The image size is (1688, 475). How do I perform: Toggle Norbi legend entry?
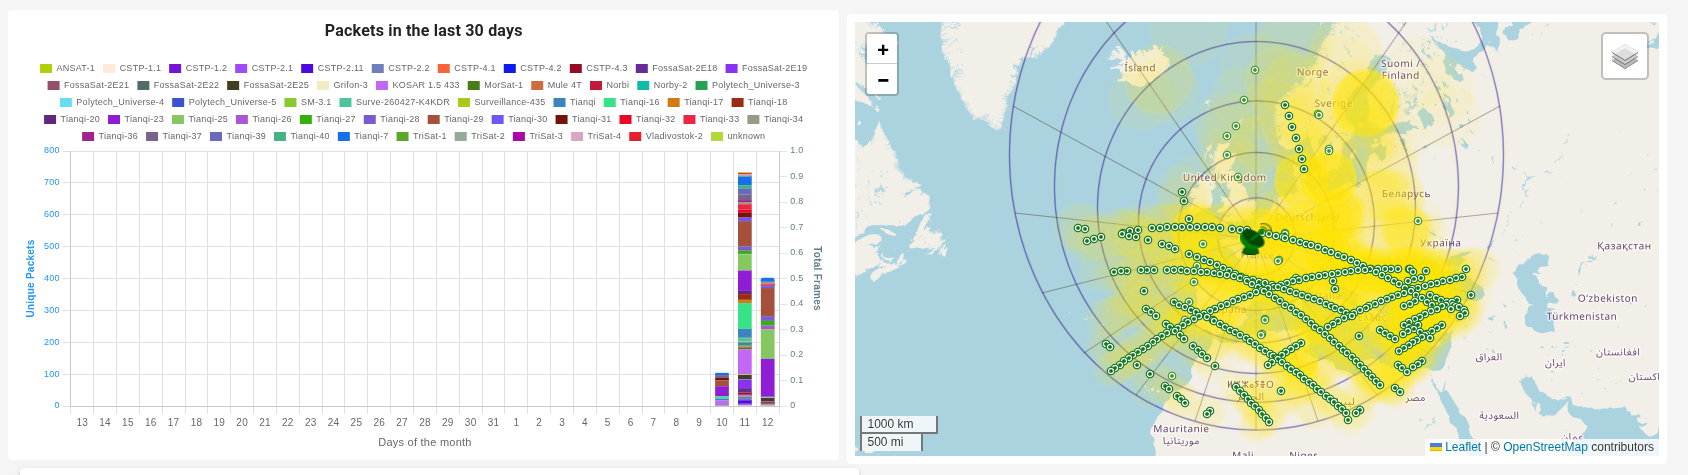click(x=610, y=85)
